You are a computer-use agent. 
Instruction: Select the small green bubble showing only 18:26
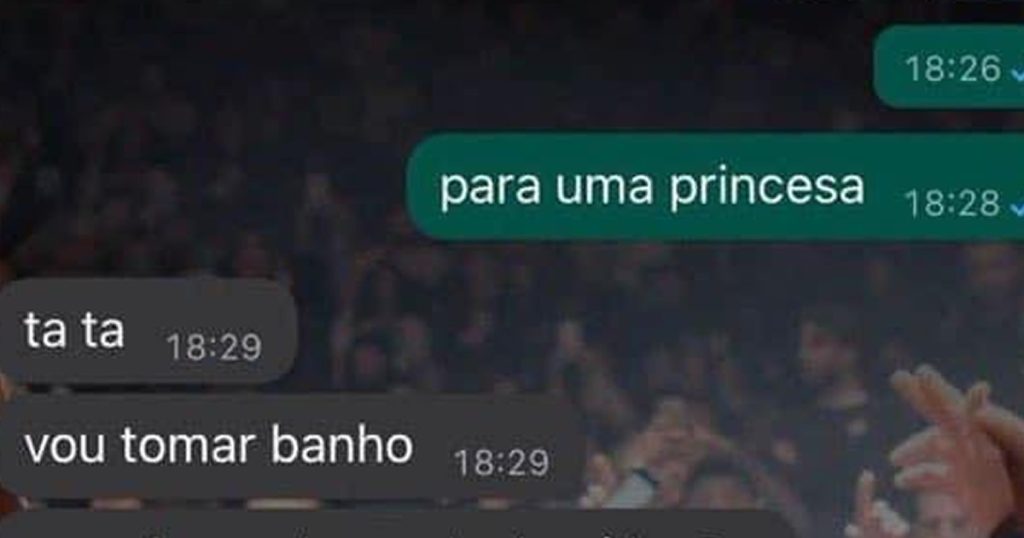(948, 67)
